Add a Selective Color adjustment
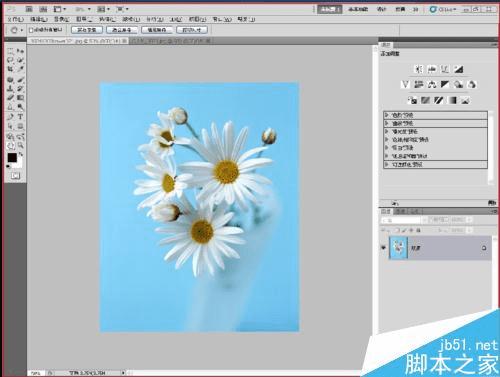The width and height of the screenshot is (500, 377). [466, 100]
